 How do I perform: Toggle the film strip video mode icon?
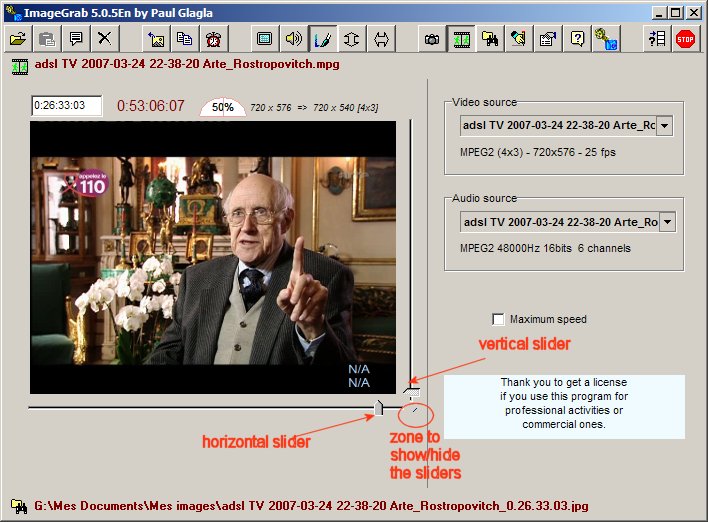click(461, 39)
